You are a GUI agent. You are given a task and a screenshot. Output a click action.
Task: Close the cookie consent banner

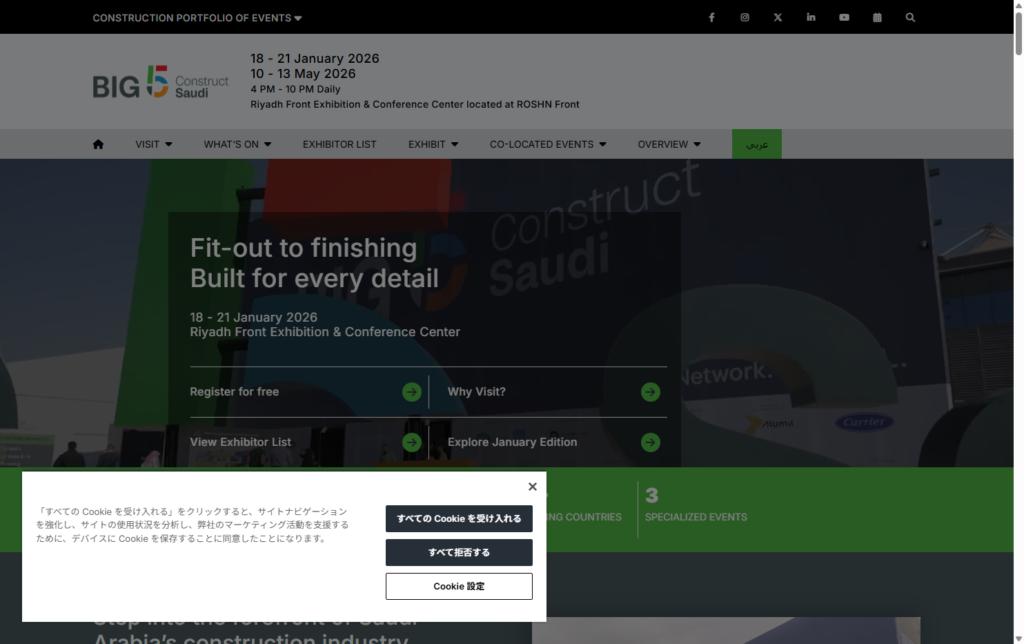[532, 487]
